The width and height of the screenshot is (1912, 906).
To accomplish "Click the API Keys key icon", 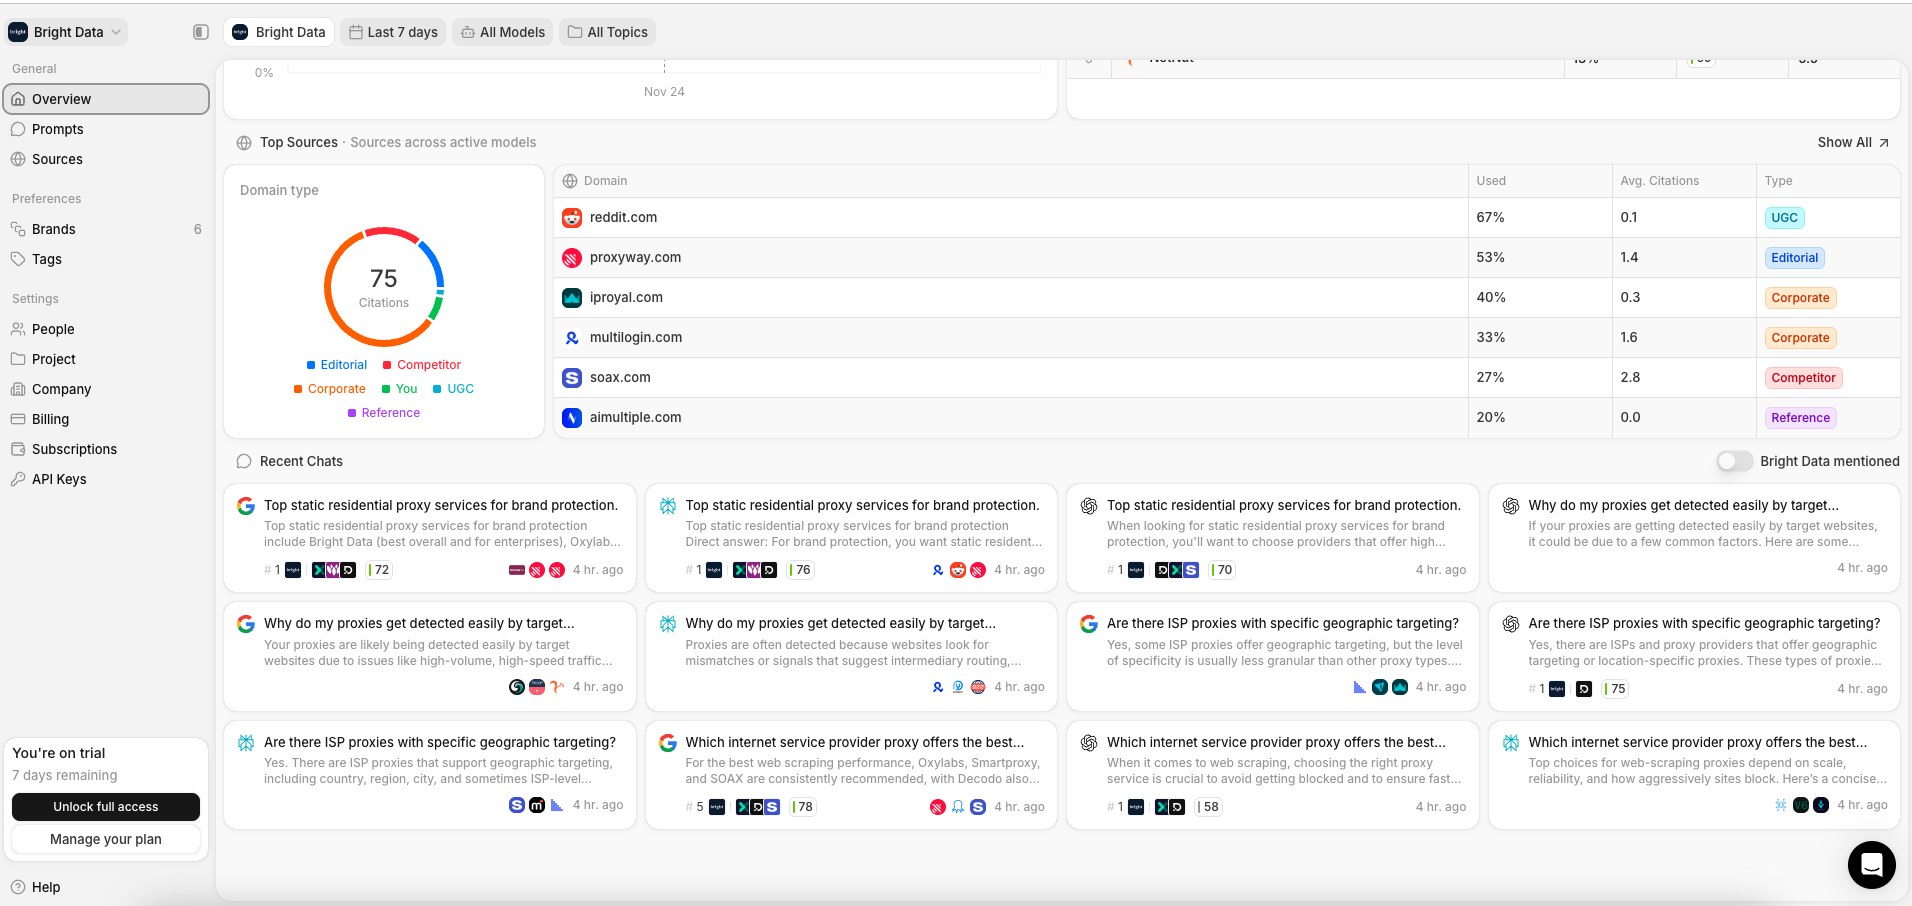I will [18, 479].
